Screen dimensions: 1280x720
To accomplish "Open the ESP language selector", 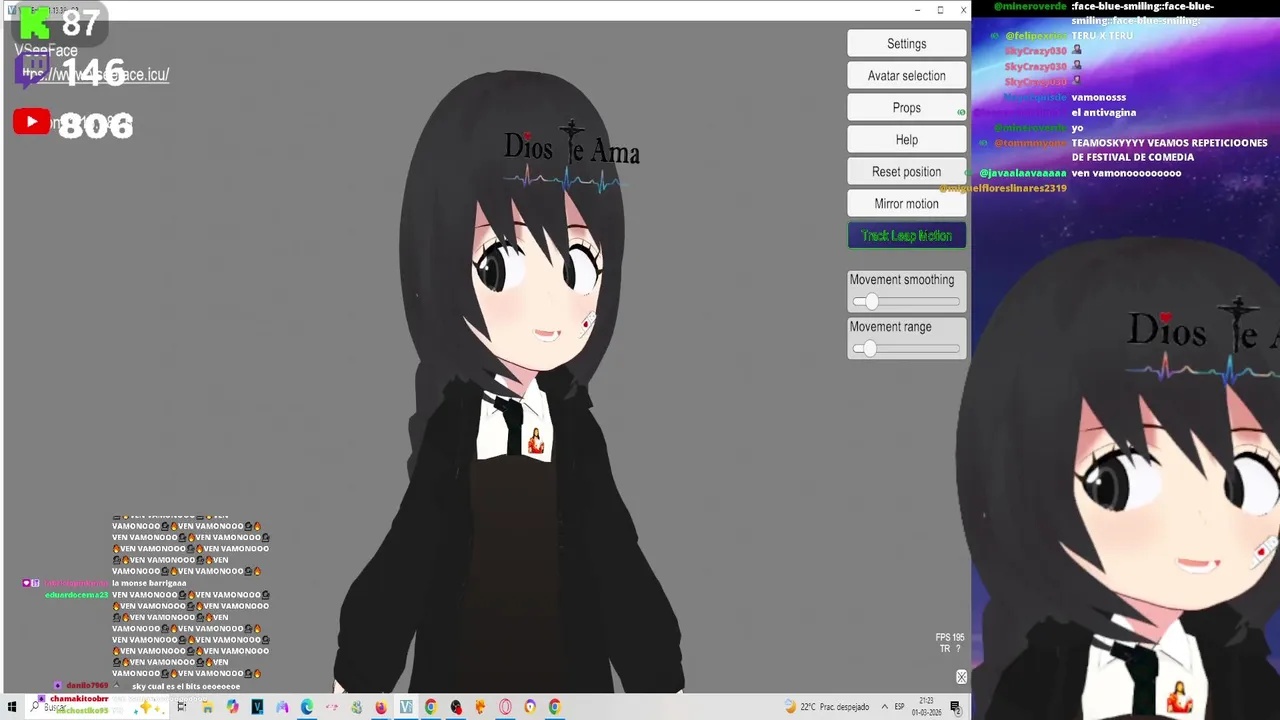I will click(x=899, y=707).
